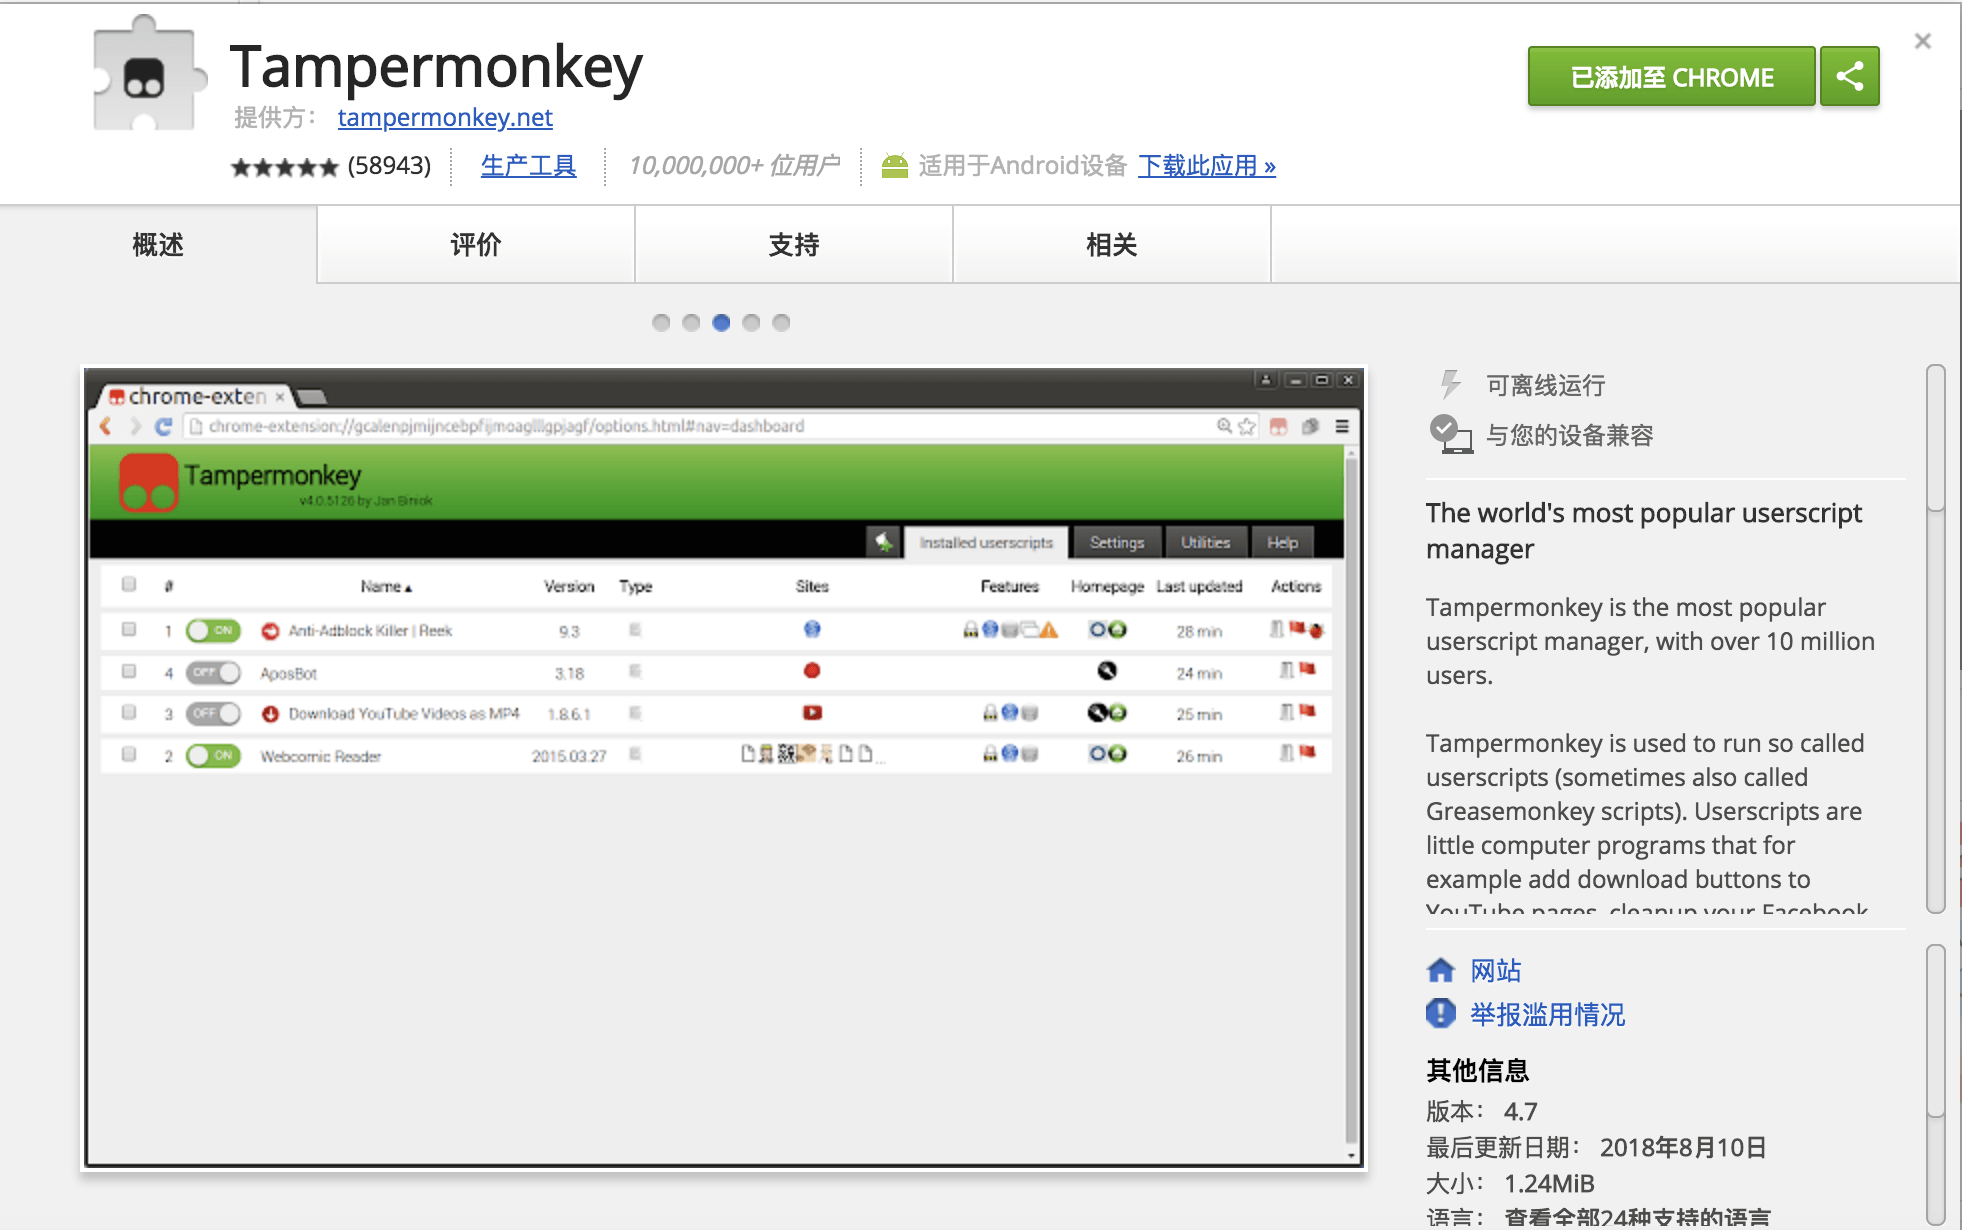Open the Chrome hamburger menu in the screenshot
The height and width of the screenshot is (1230, 1962).
[1343, 425]
